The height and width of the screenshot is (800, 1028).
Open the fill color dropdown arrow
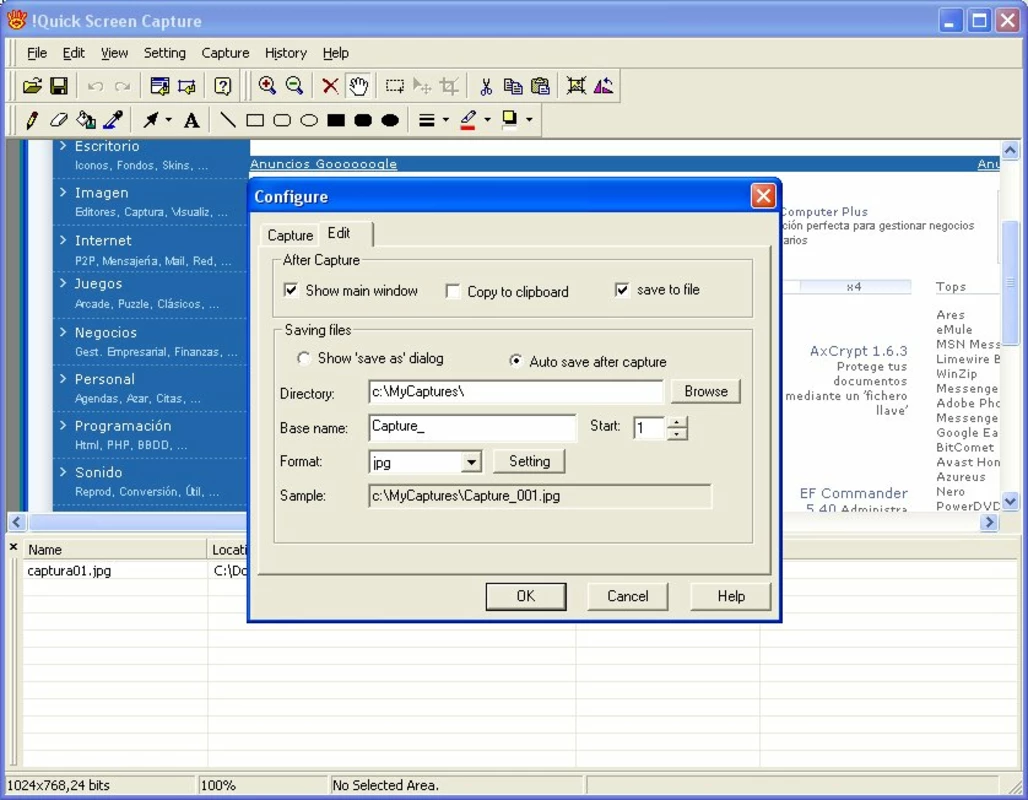(x=529, y=120)
